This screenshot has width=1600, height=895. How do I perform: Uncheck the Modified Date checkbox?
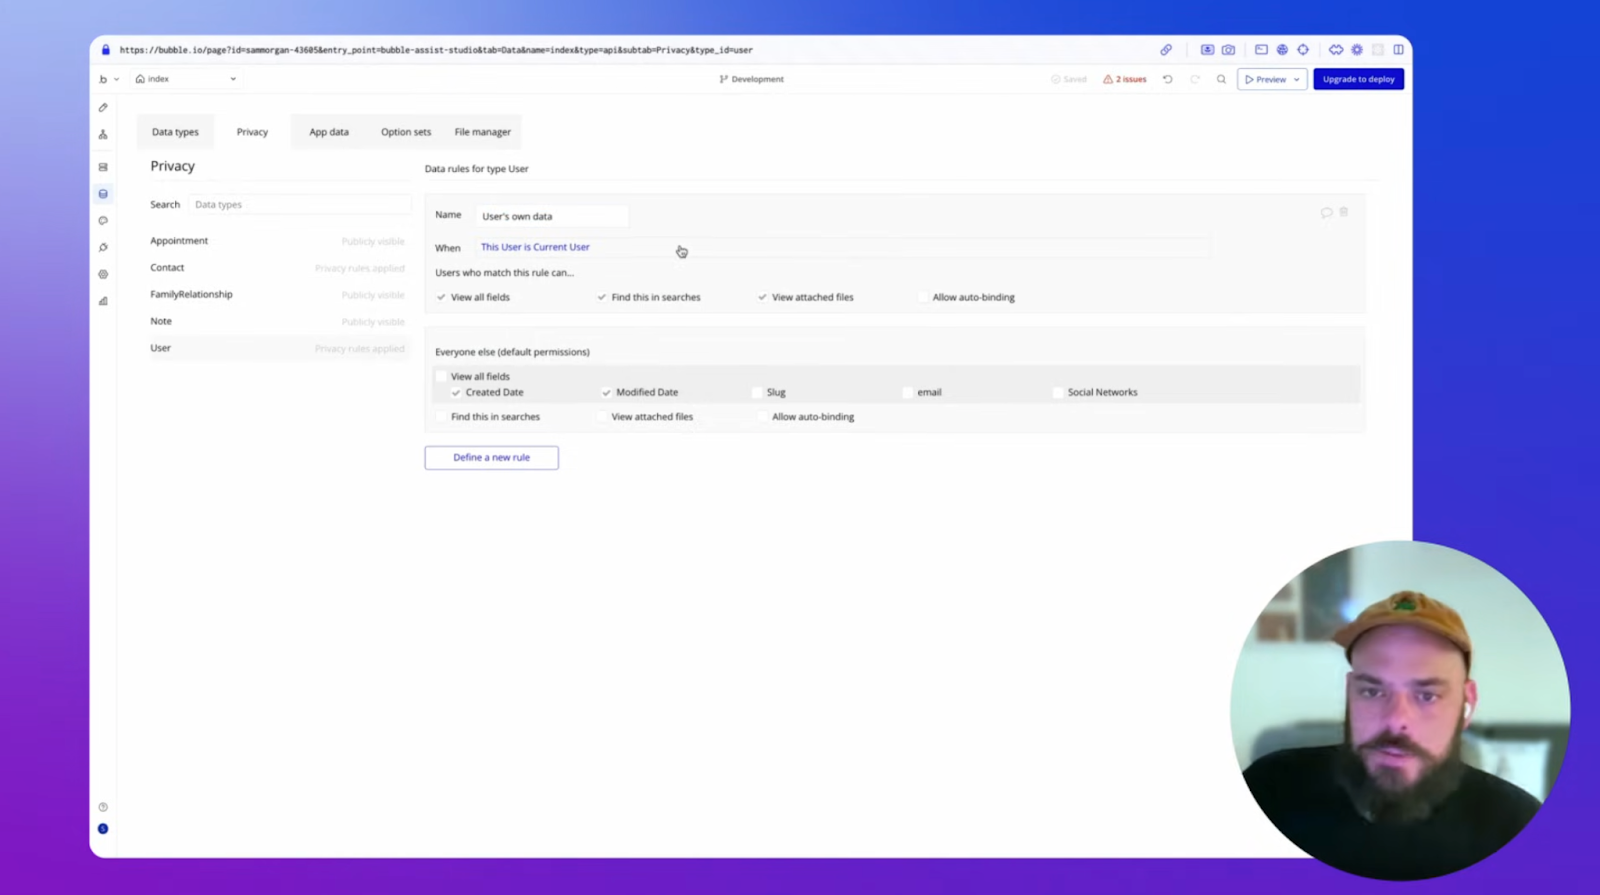606,393
